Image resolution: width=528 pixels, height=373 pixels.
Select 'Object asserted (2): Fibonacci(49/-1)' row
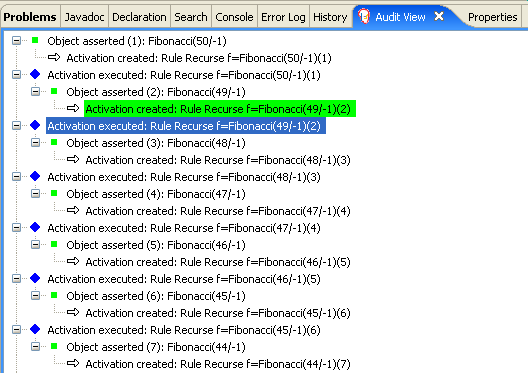pos(156,92)
